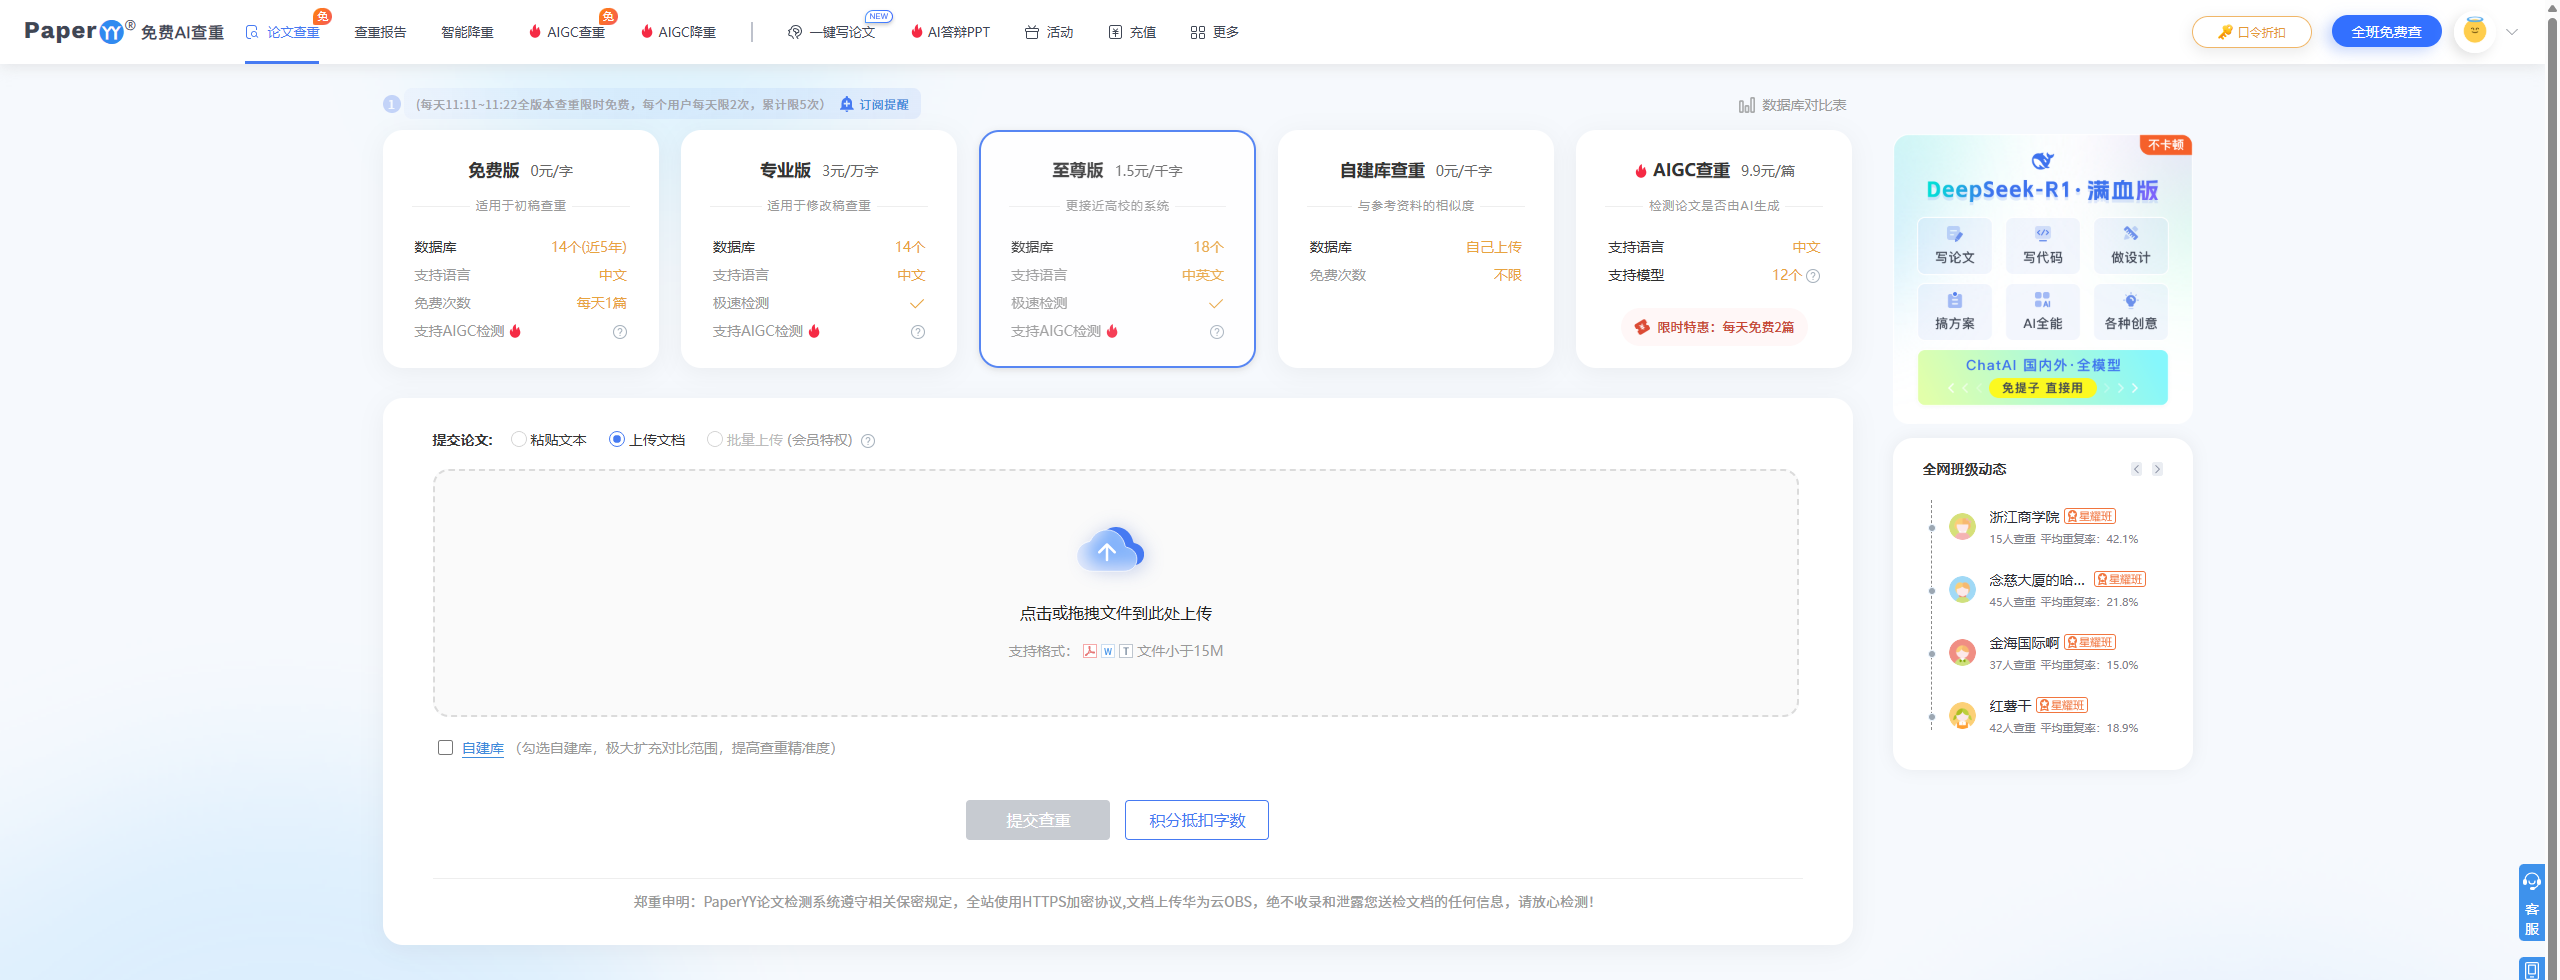
Task: Open the AIGC查重 menu item
Action: [x=567, y=32]
